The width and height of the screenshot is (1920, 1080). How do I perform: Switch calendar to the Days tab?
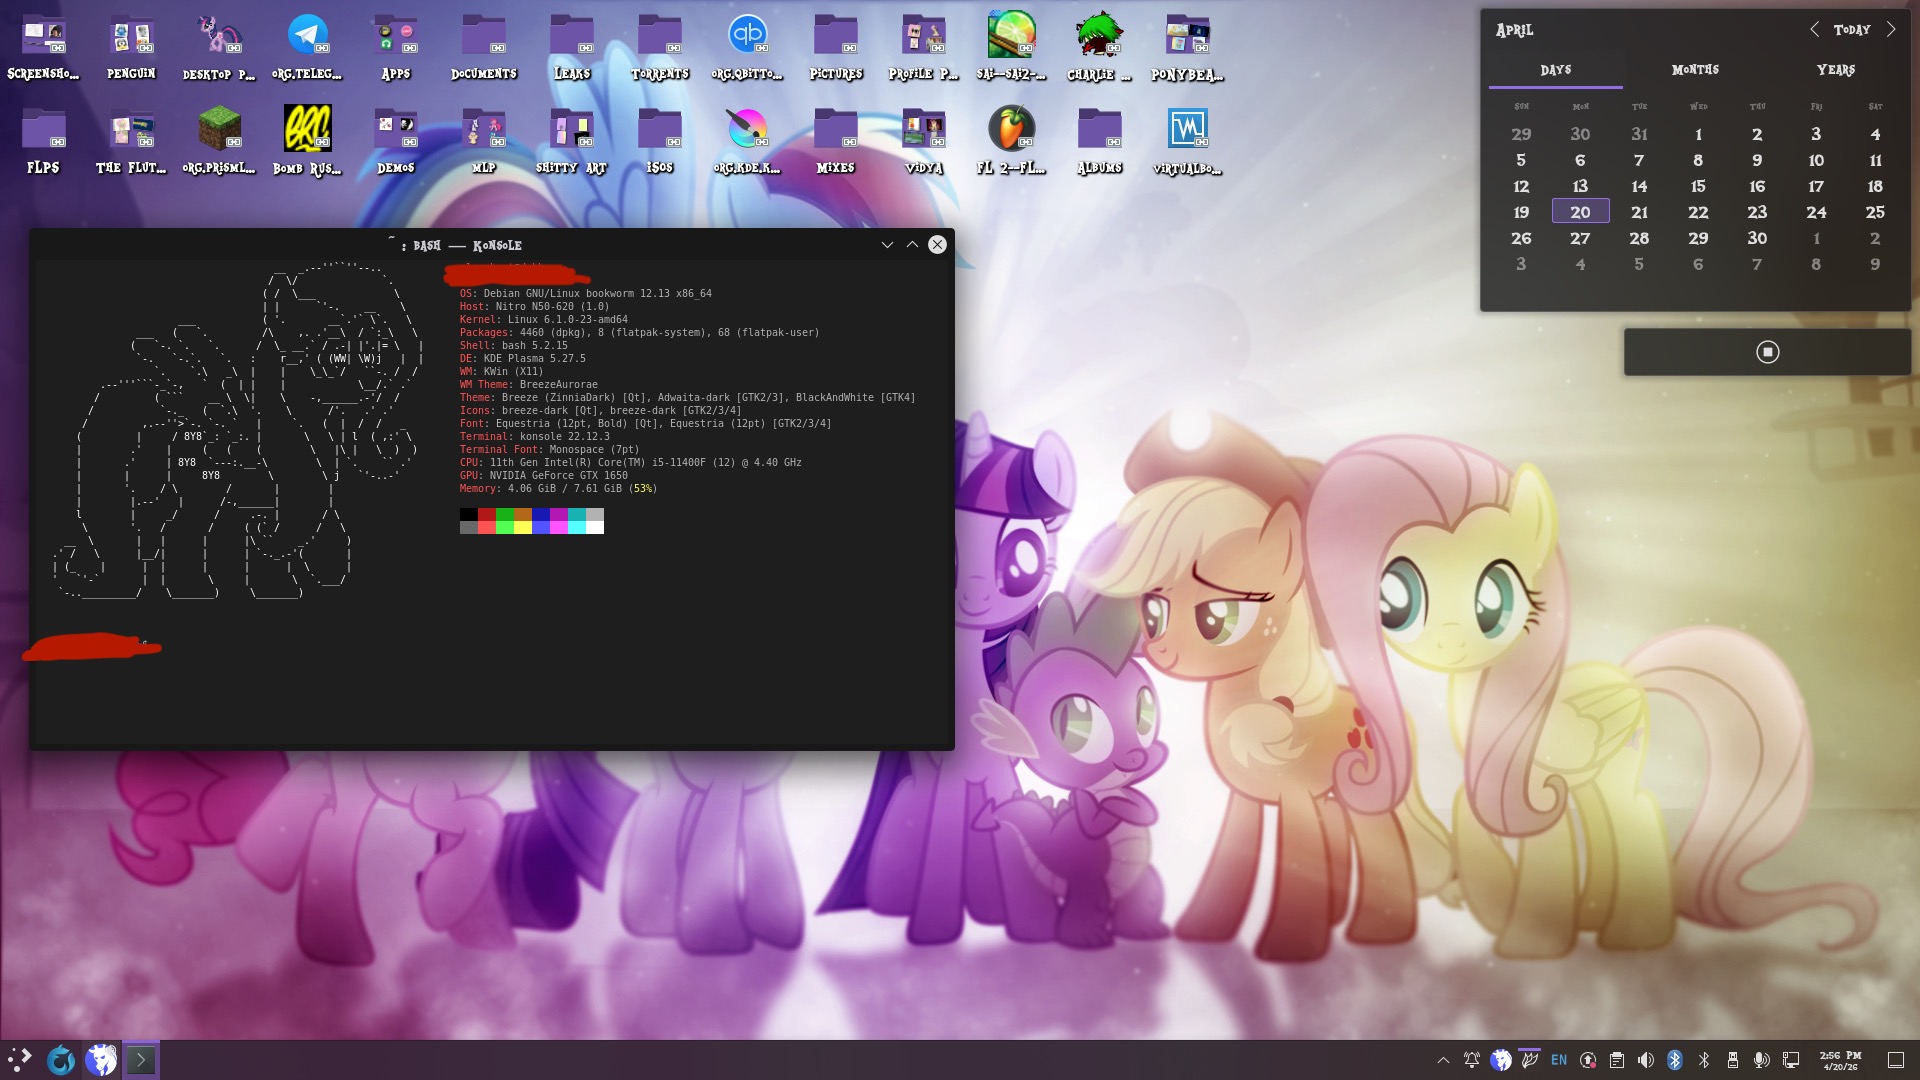(1556, 70)
